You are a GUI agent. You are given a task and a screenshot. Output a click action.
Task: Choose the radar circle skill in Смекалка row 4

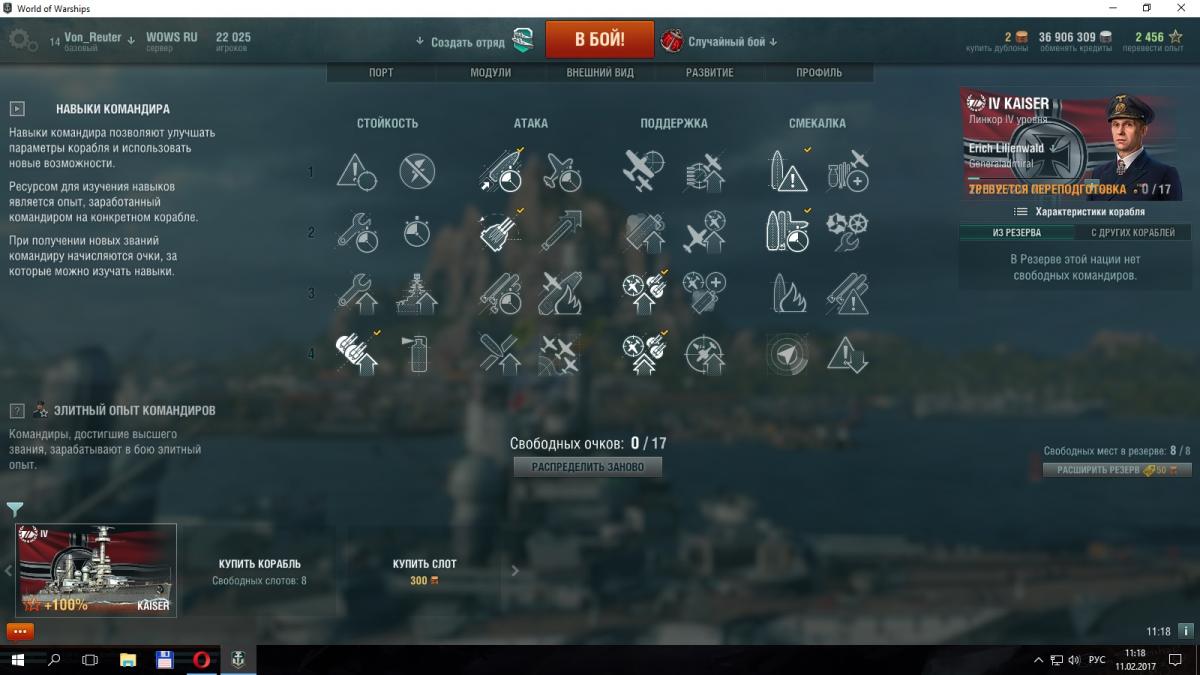(787, 353)
